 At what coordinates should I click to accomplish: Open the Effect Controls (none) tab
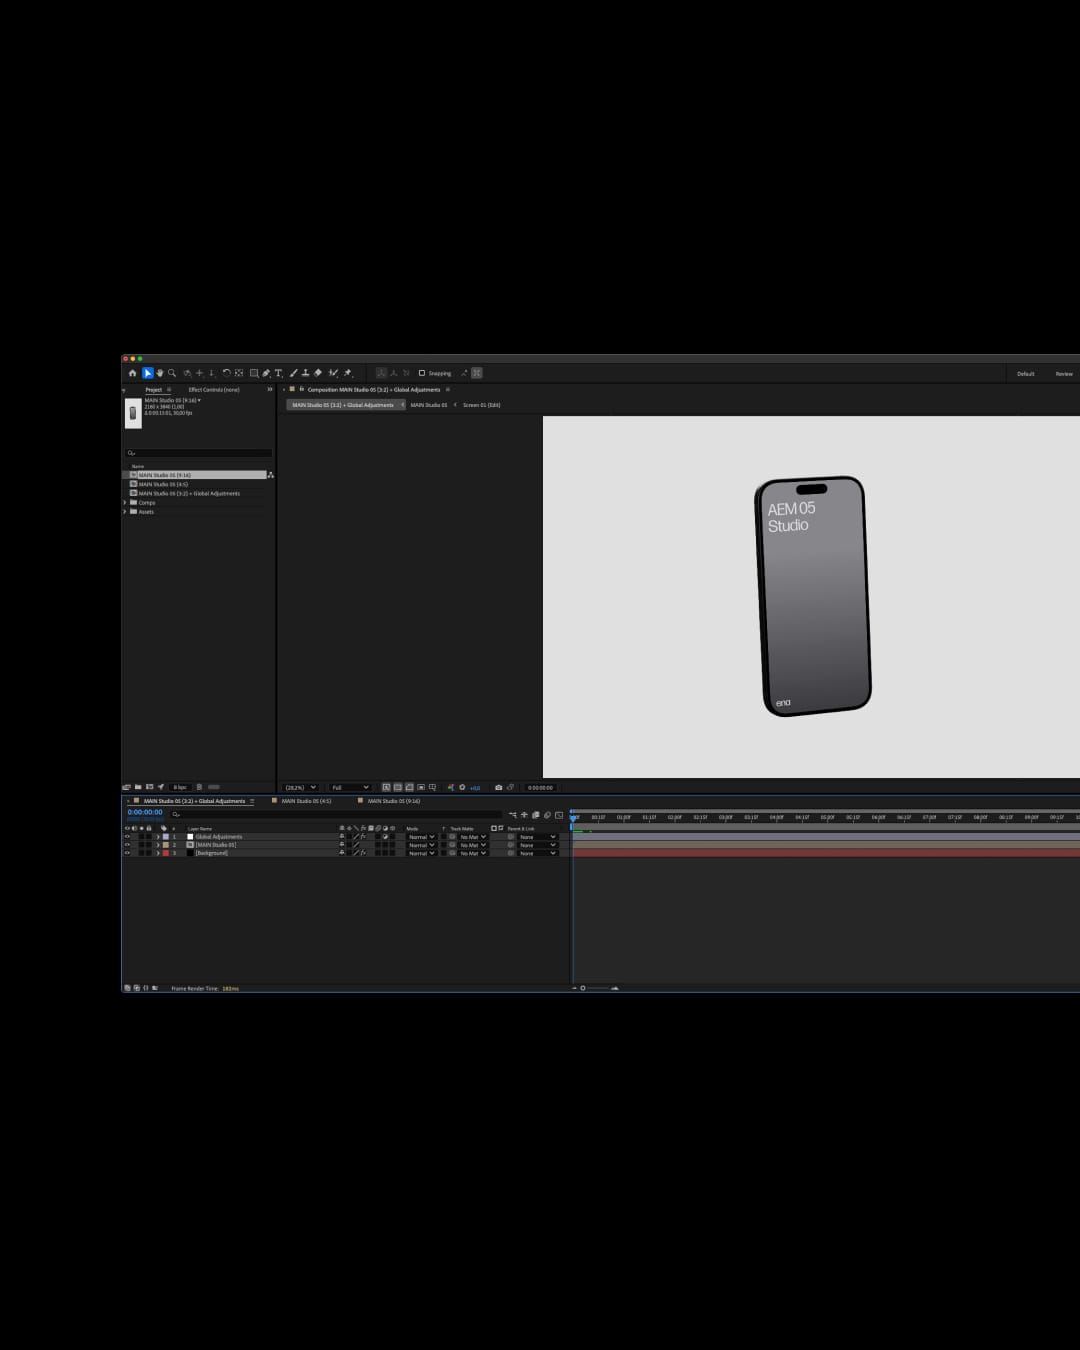(x=214, y=390)
